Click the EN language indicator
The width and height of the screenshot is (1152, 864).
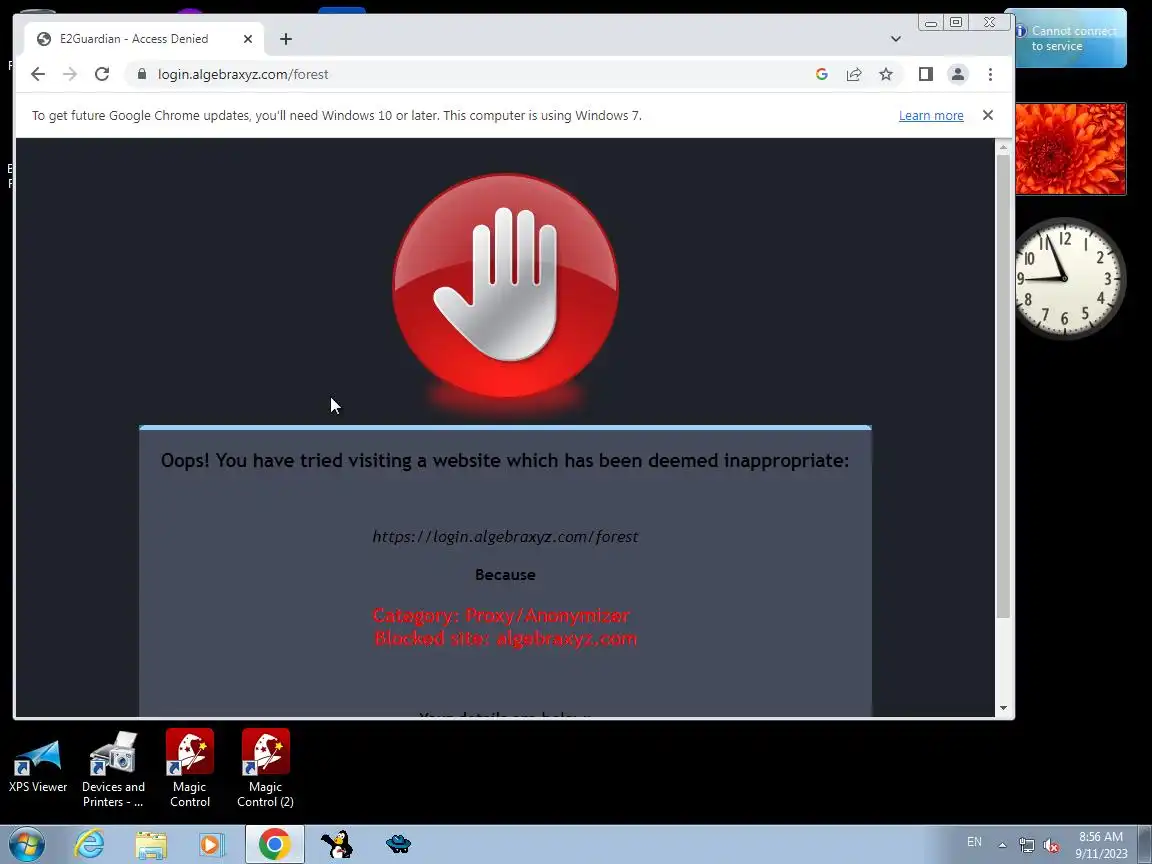coord(974,842)
